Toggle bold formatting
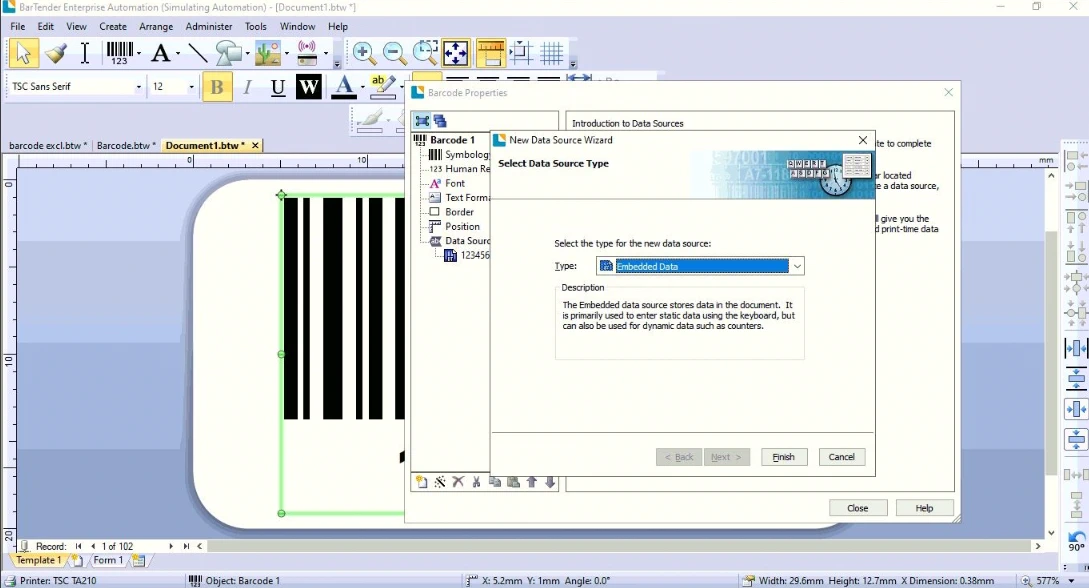Viewport: 1089px width, 588px height. (217, 87)
